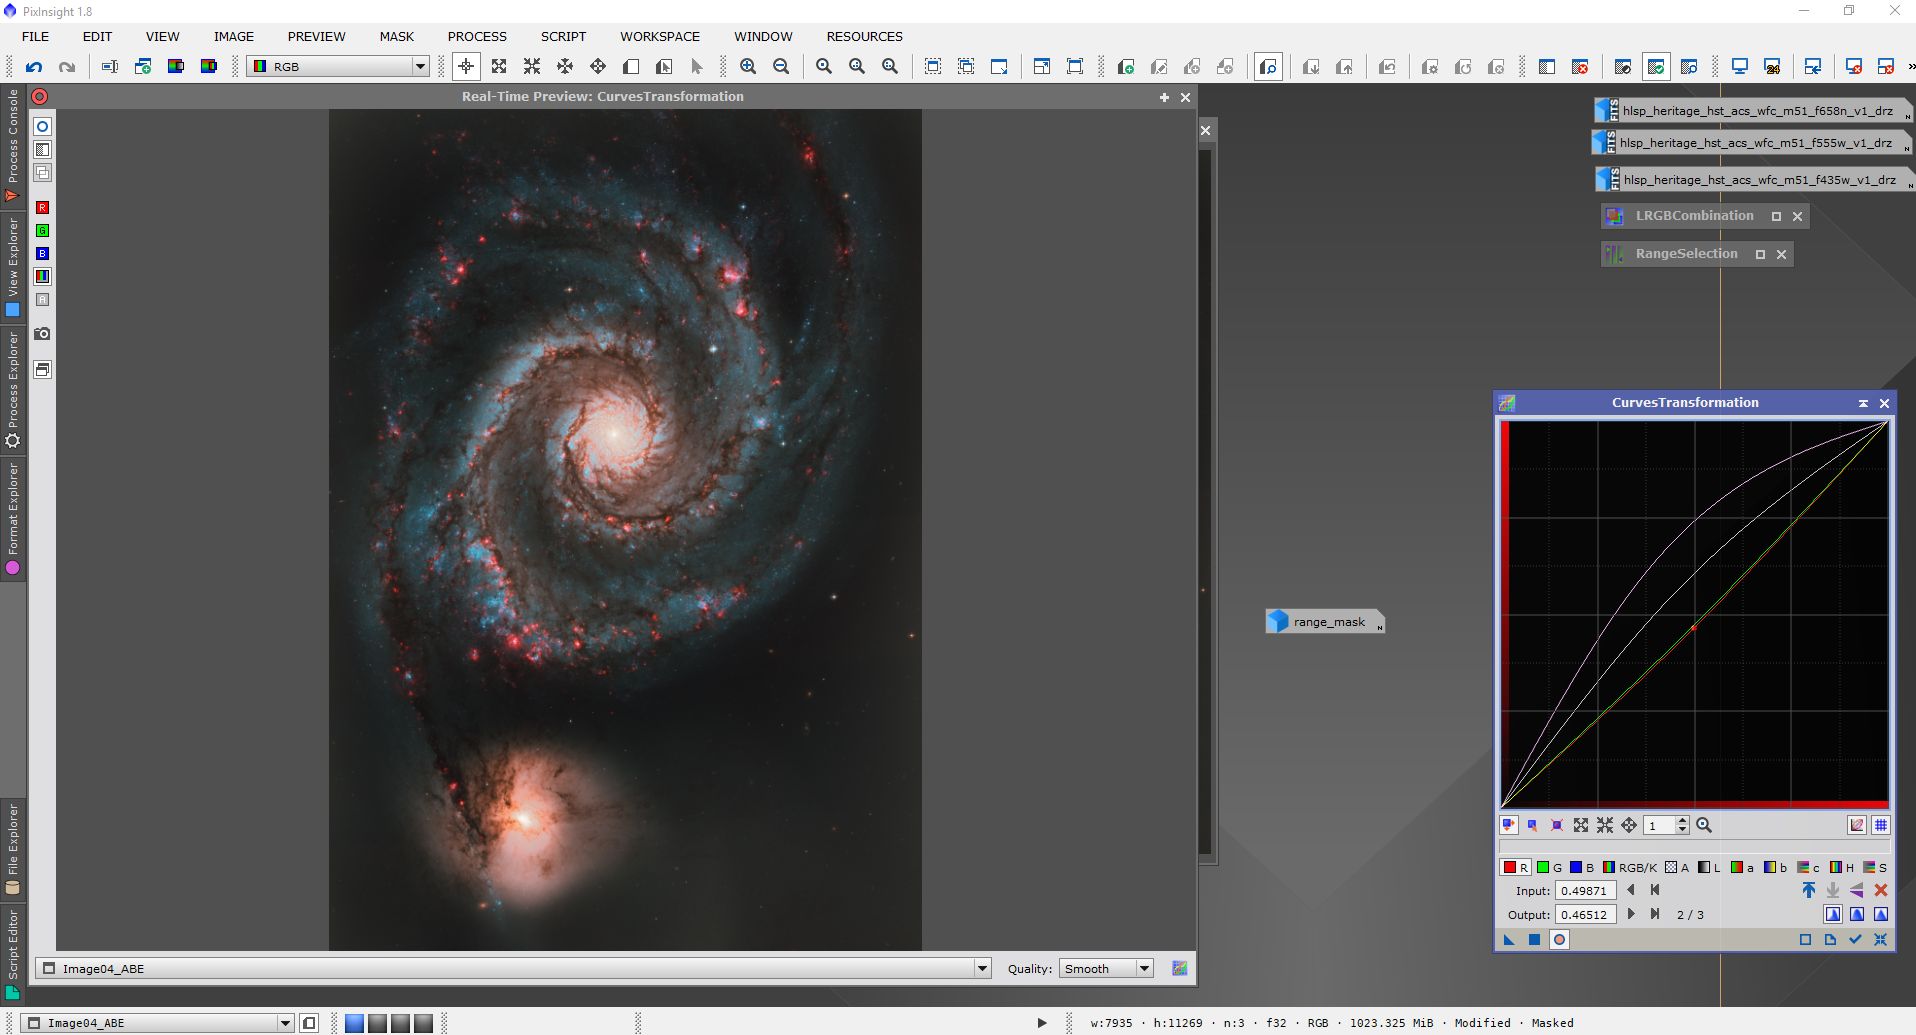This screenshot has height=1035, width=1916.
Task: Click the range_mask image icon
Action: coord(1278,622)
